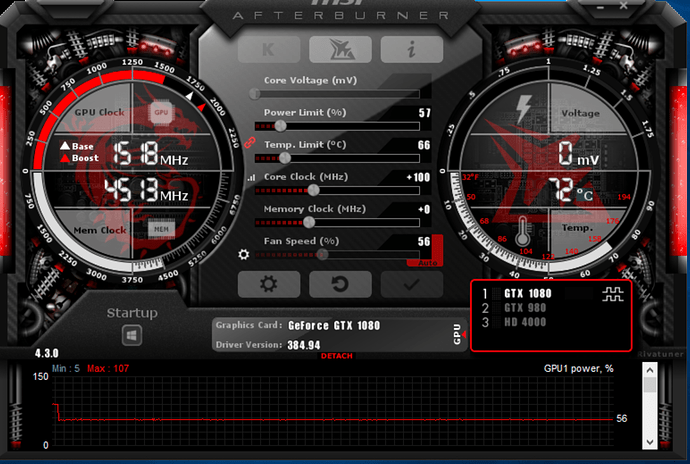Click the Fan Speed slider handle
690x464 pixels.
323,254
